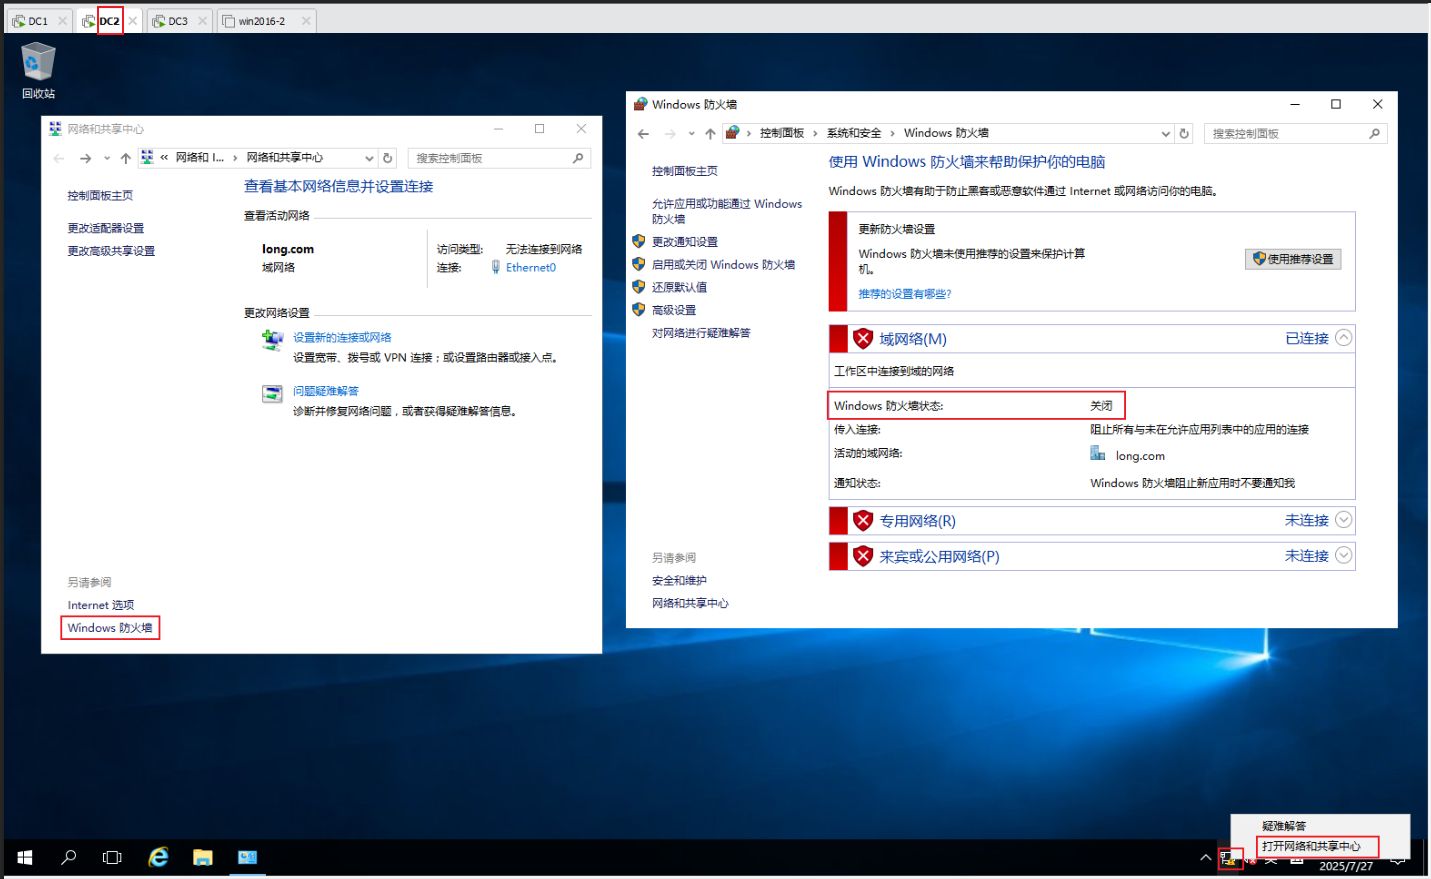The height and width of the screenshot is (879, 1431).
Task: Click the Control Panel taskbar icon
Action: tap(247, 858)
